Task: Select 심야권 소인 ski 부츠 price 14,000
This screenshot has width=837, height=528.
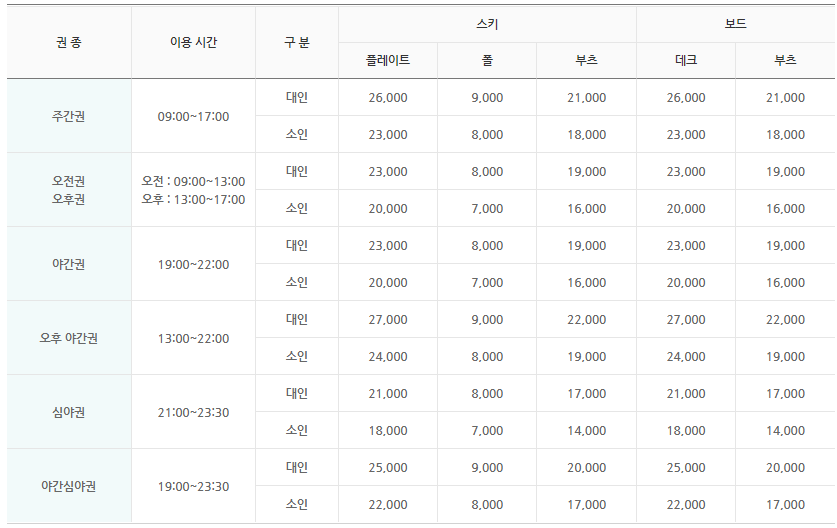Action: pyautogui.click(x=586, y=430)
